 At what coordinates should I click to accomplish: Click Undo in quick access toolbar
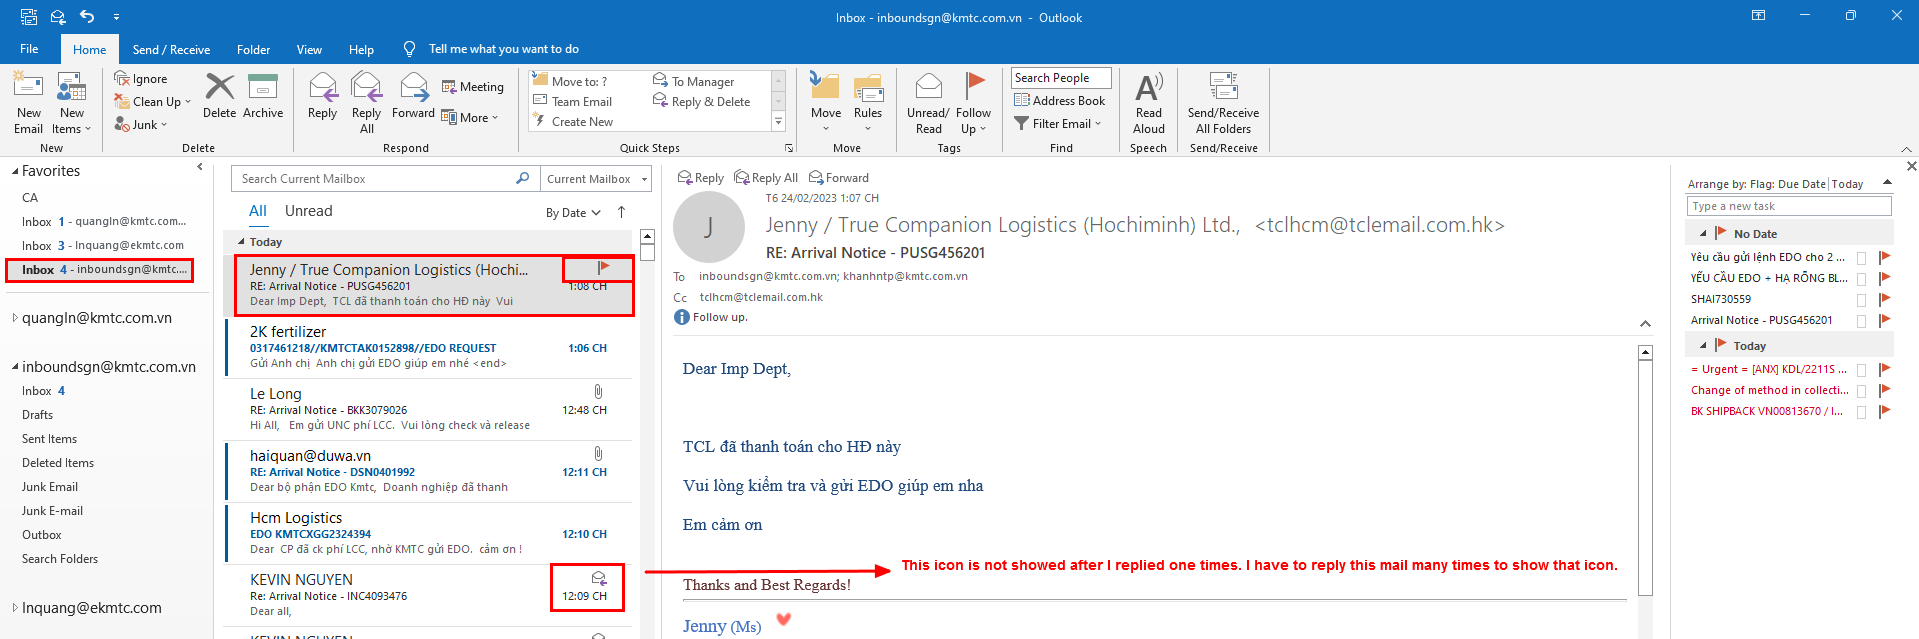[87, 17]
